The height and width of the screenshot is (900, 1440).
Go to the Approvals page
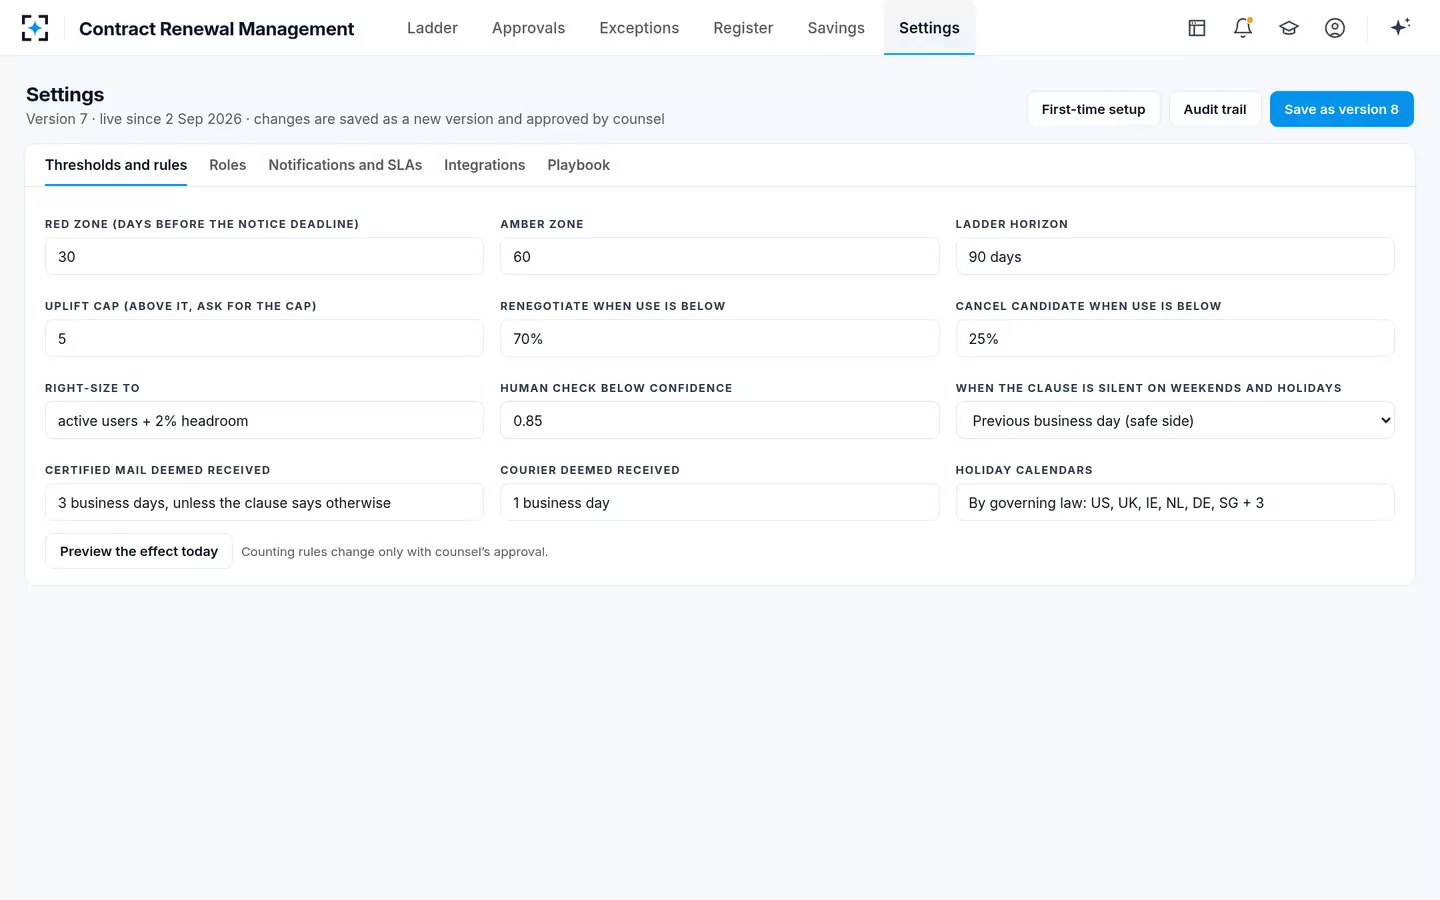pyautogui.click(x=528, y=28)
